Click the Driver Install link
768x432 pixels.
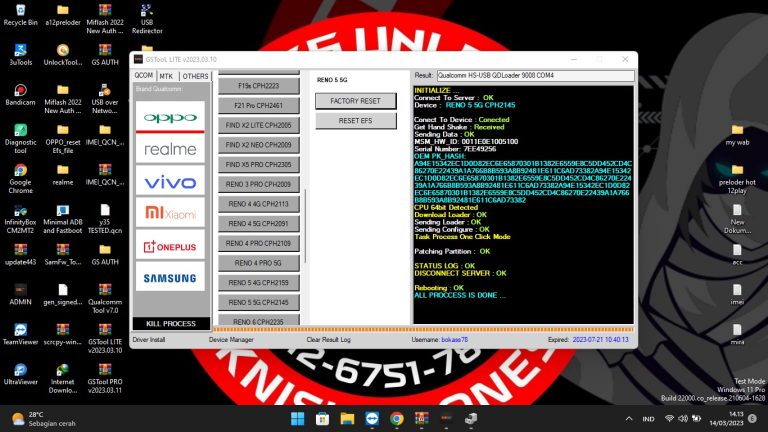(149, 339)
